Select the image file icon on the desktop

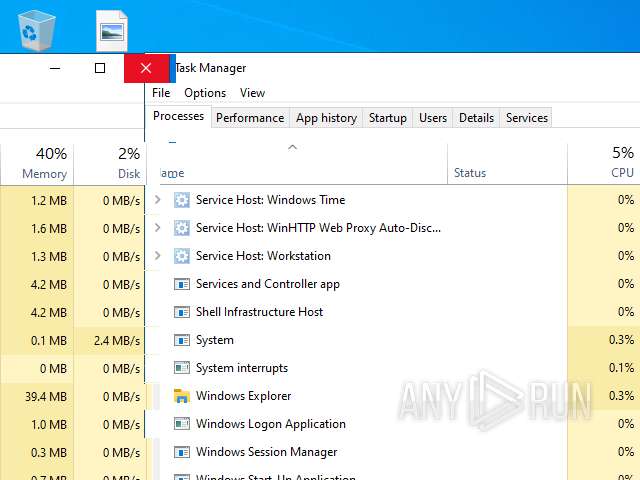(x=112, y=31)
